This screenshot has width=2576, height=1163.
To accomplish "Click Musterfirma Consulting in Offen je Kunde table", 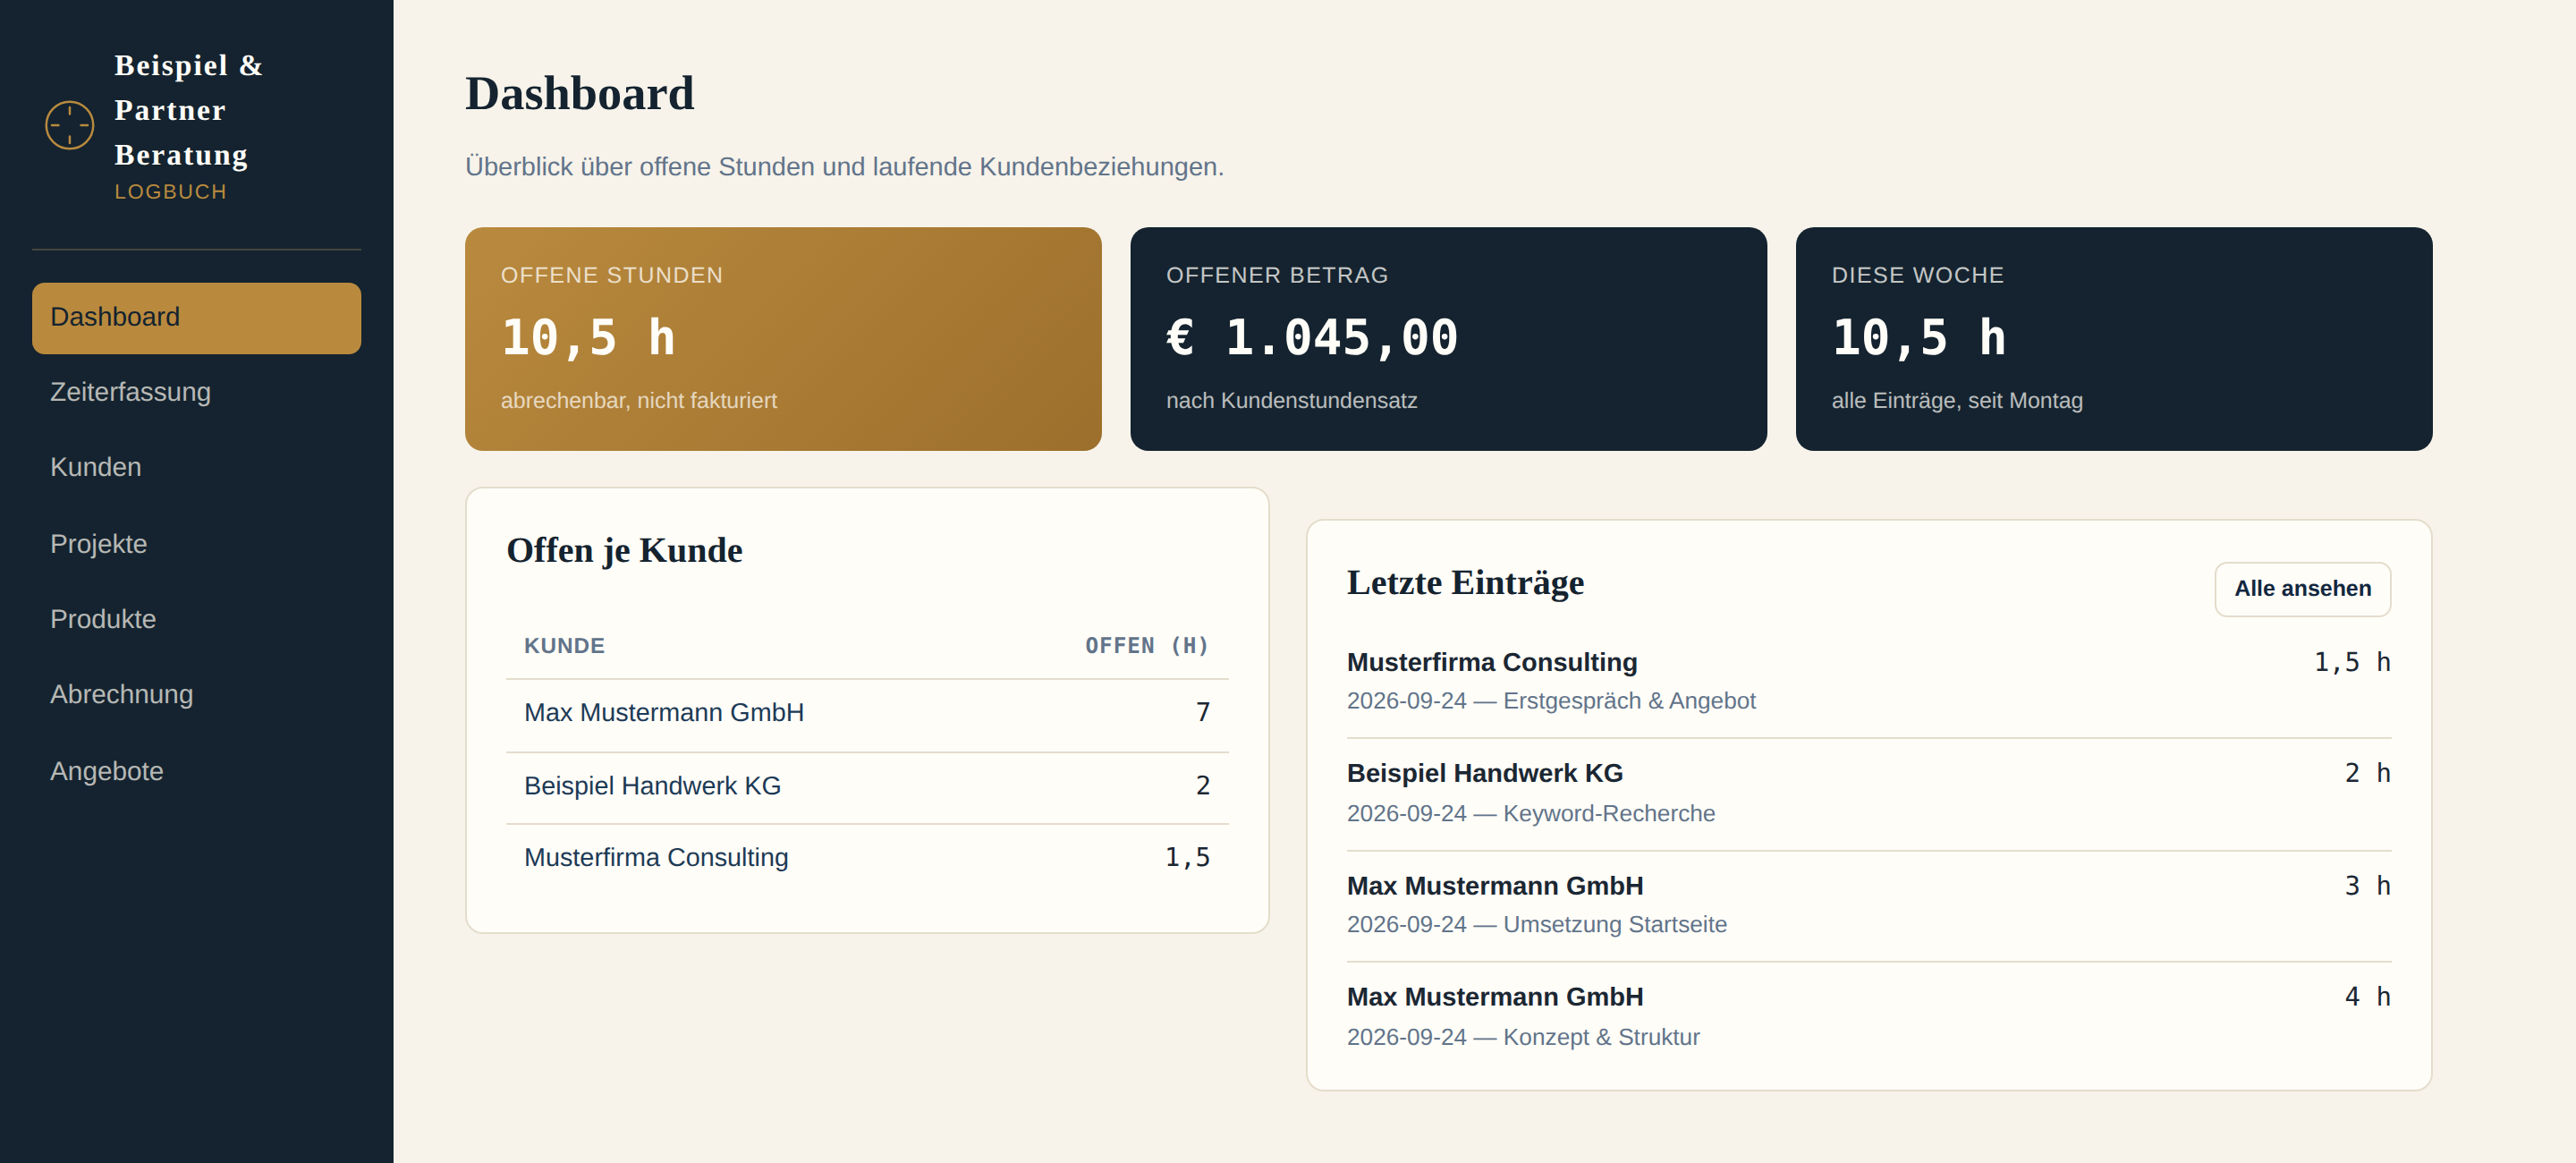I will tap(656, 857).
